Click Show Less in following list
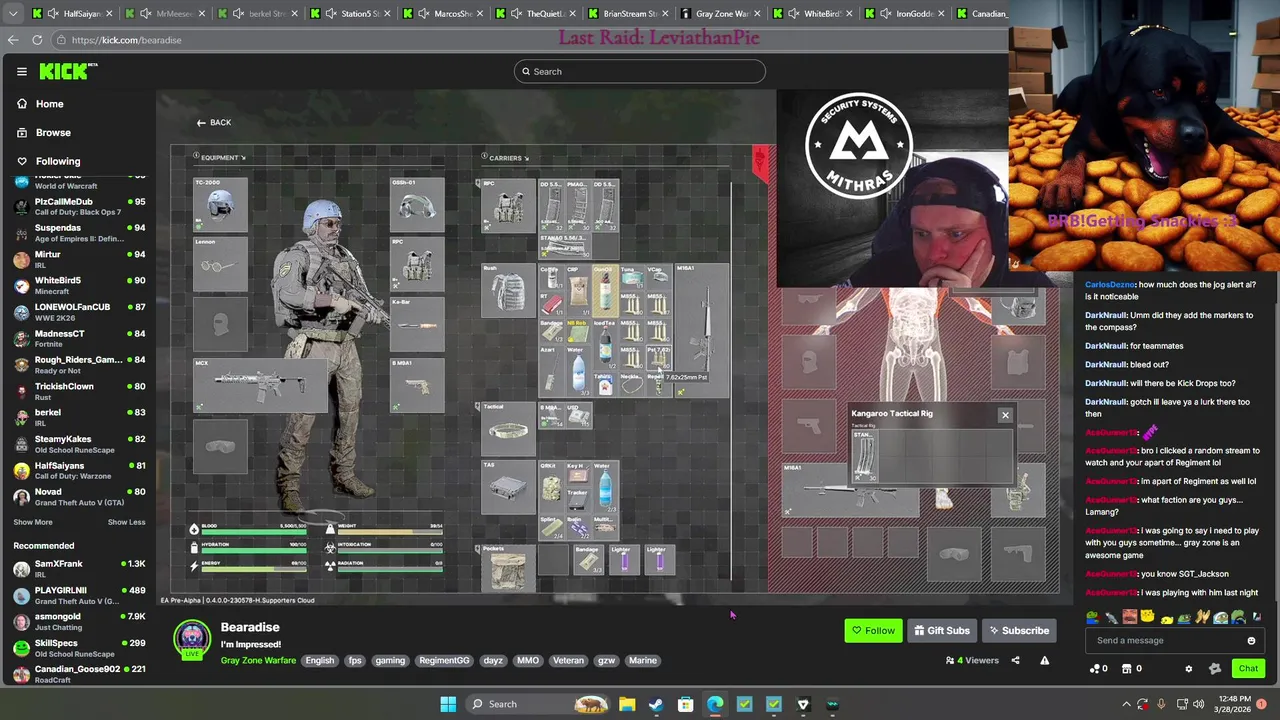This screenshot has width=1280, height=720. [x=126, y=522]
